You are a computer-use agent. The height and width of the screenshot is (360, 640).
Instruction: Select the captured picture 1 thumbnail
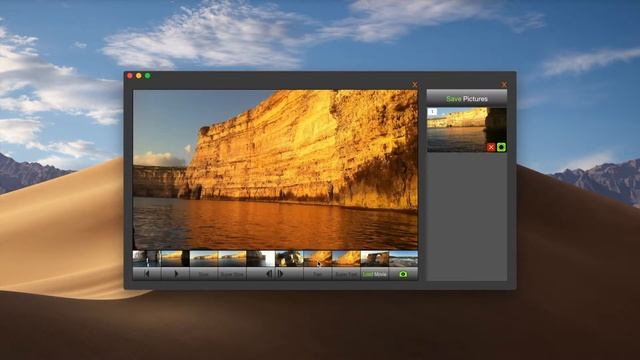coord(467,130)
